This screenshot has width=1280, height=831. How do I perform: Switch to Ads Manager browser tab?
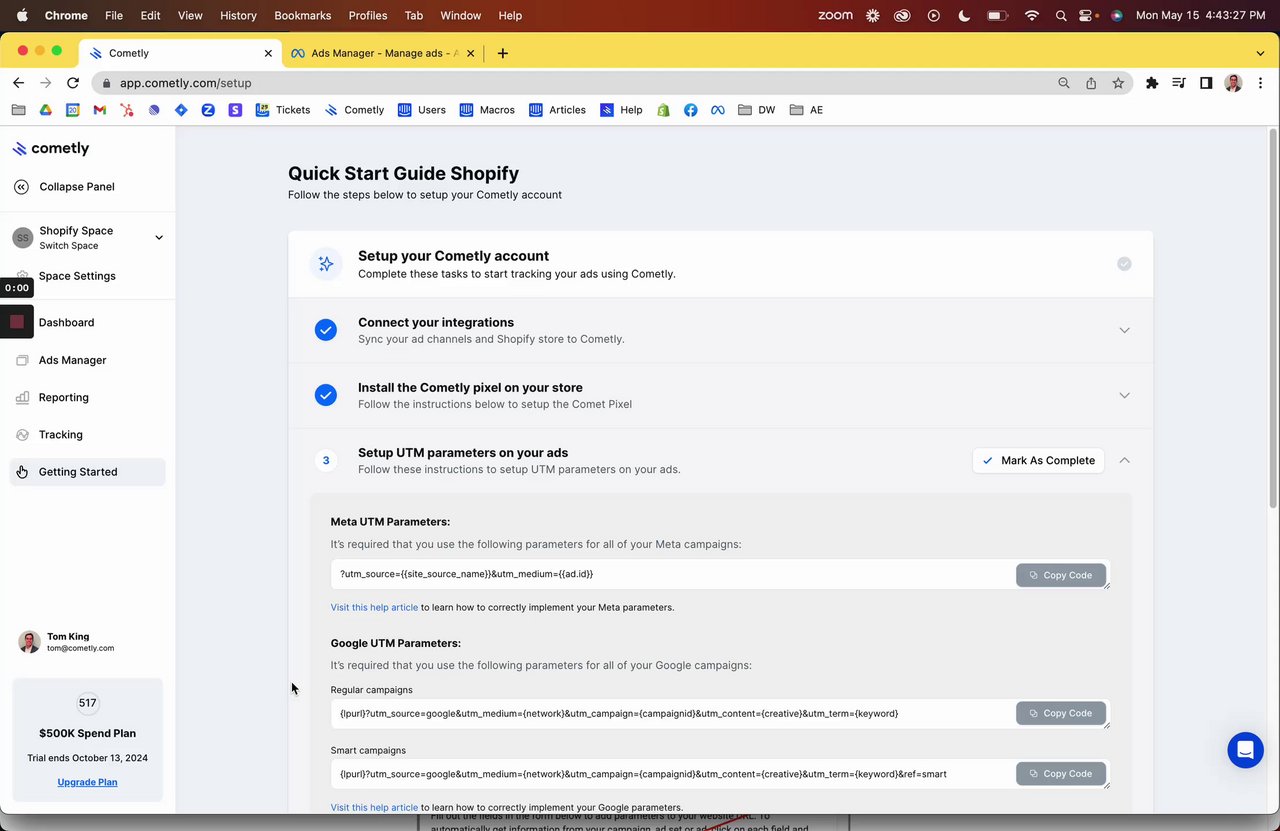(x=382, y=53)
